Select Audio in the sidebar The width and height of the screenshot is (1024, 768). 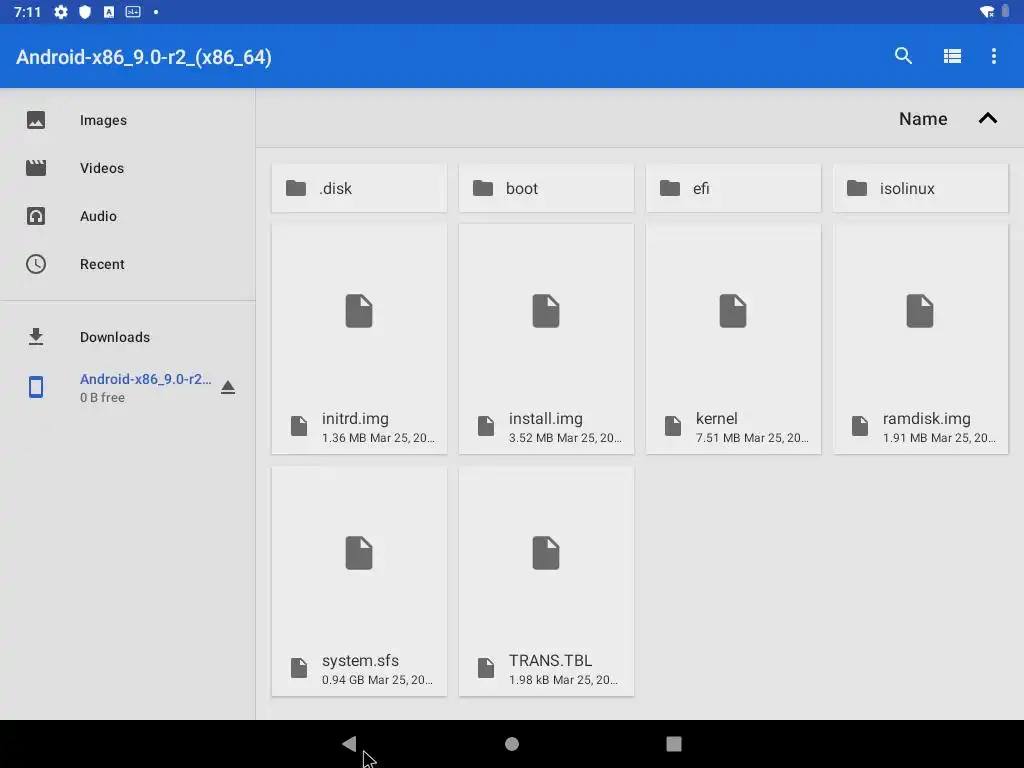[127, 216]
